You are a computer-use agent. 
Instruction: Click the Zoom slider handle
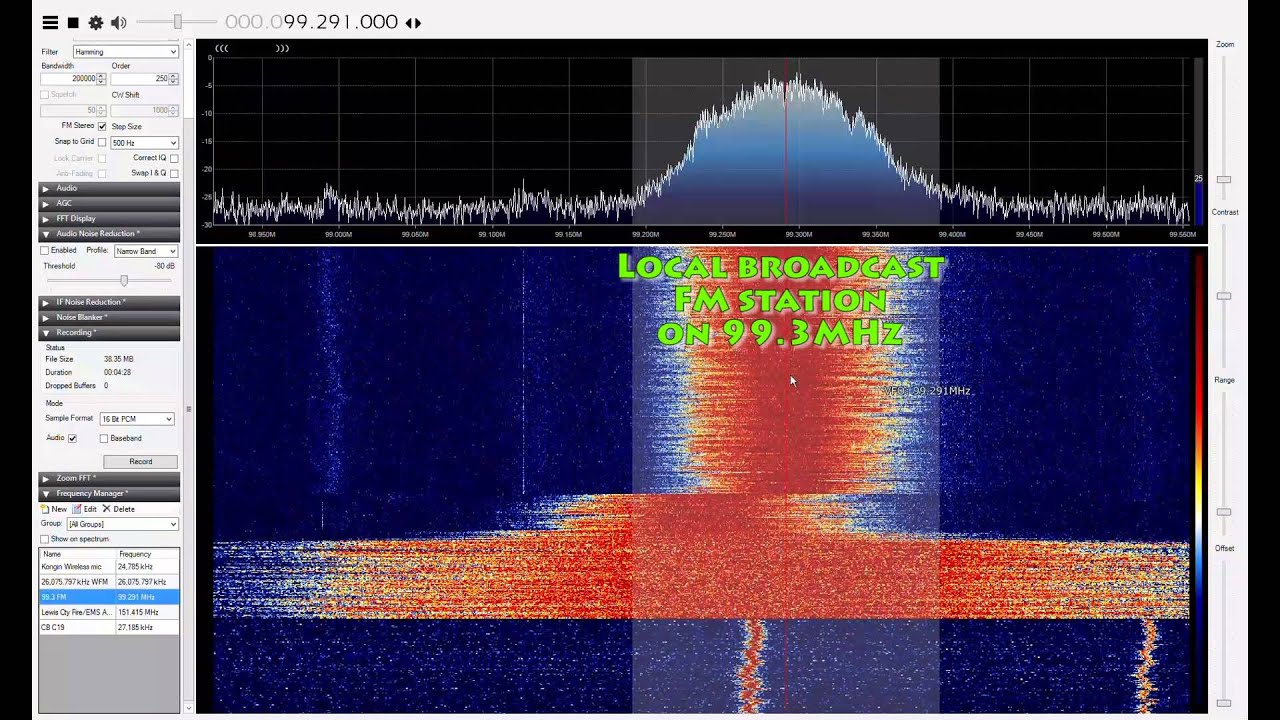(1223, 180)
